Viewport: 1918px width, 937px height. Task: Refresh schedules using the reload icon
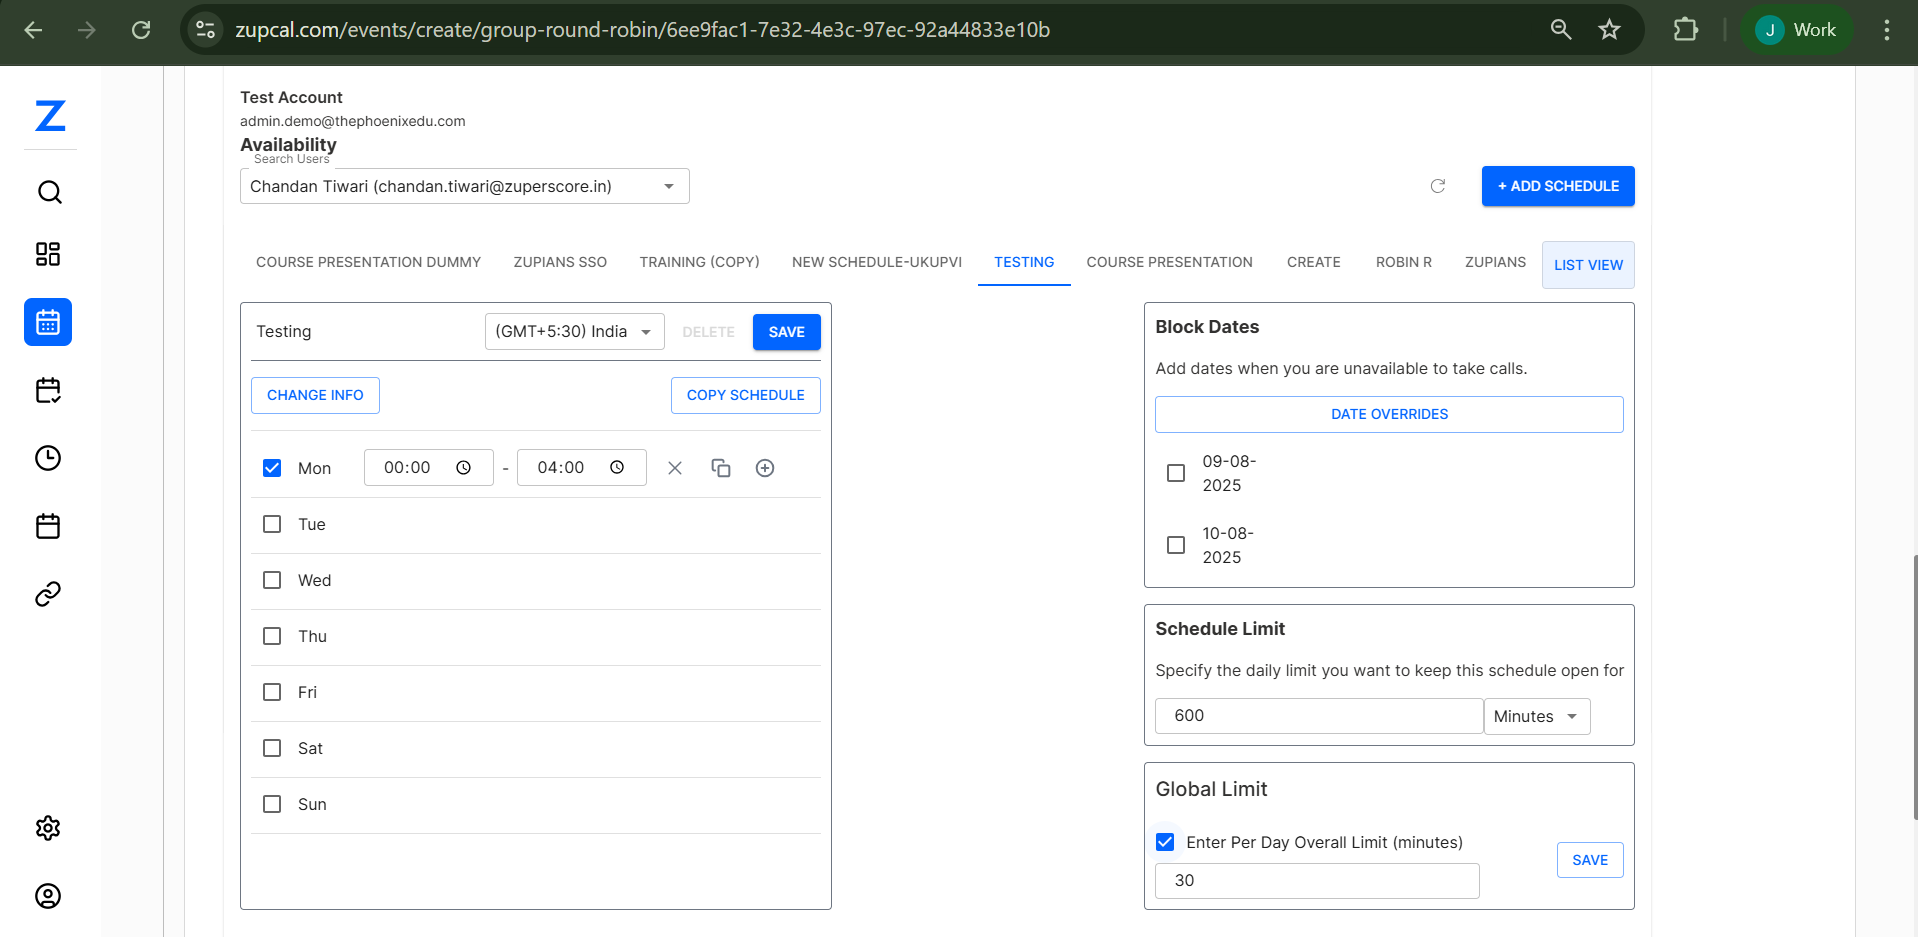1438,186
